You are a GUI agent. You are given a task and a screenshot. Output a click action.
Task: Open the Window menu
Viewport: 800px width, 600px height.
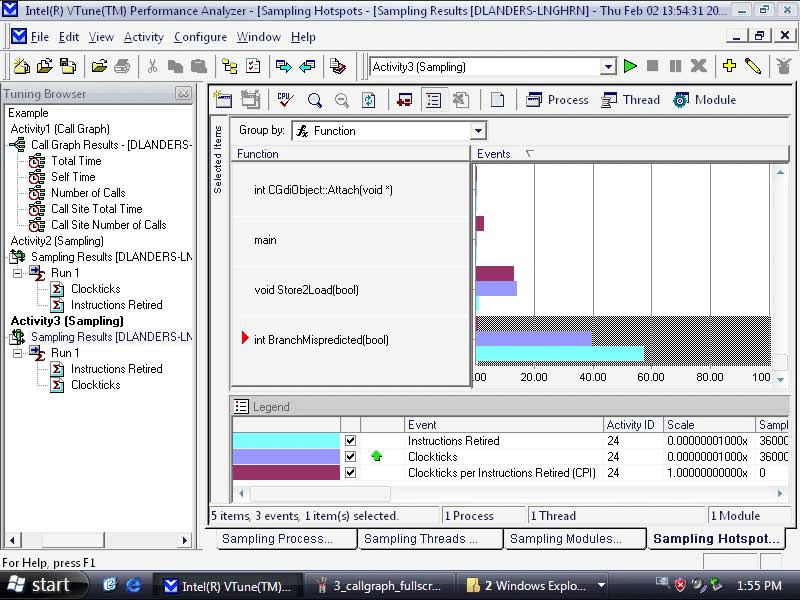coord(259,37)
